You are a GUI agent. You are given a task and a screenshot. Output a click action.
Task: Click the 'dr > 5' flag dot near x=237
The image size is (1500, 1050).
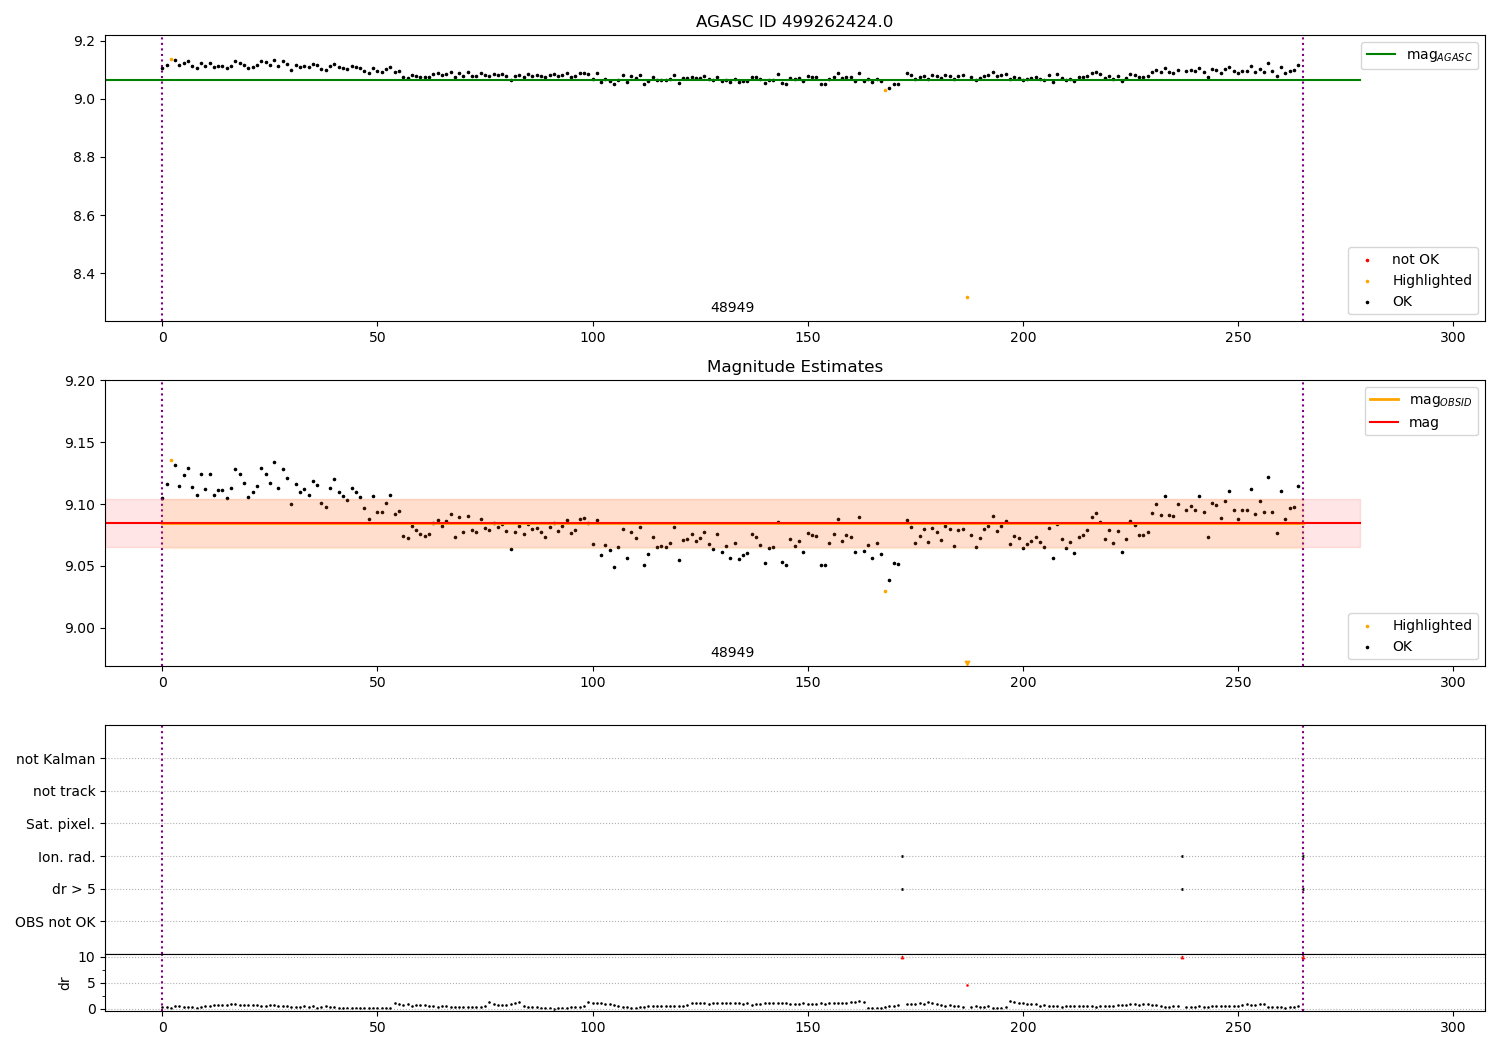click(1182, 889)
